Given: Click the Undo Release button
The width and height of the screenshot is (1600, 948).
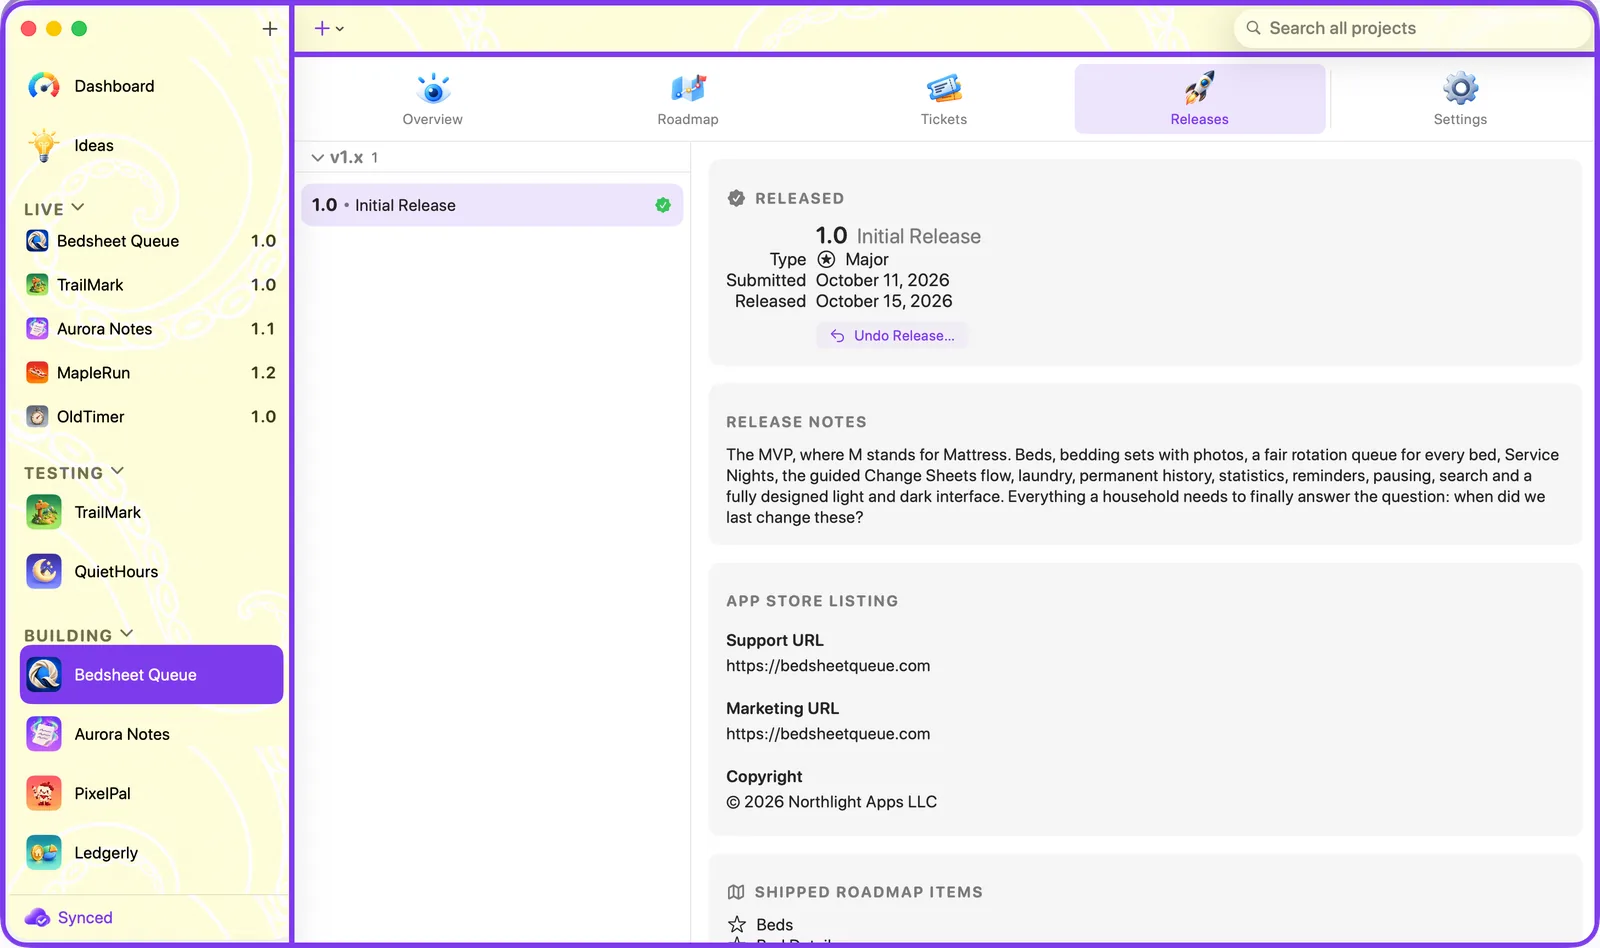Looking at the screenshot, I should click(892, 336).
